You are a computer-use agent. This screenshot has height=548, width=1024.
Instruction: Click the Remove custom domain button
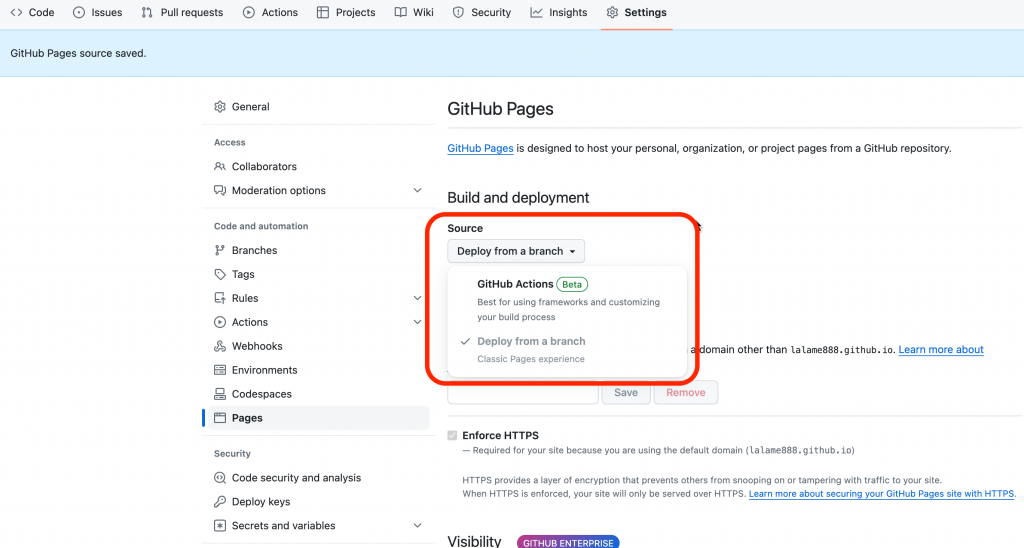click(686, 393)
